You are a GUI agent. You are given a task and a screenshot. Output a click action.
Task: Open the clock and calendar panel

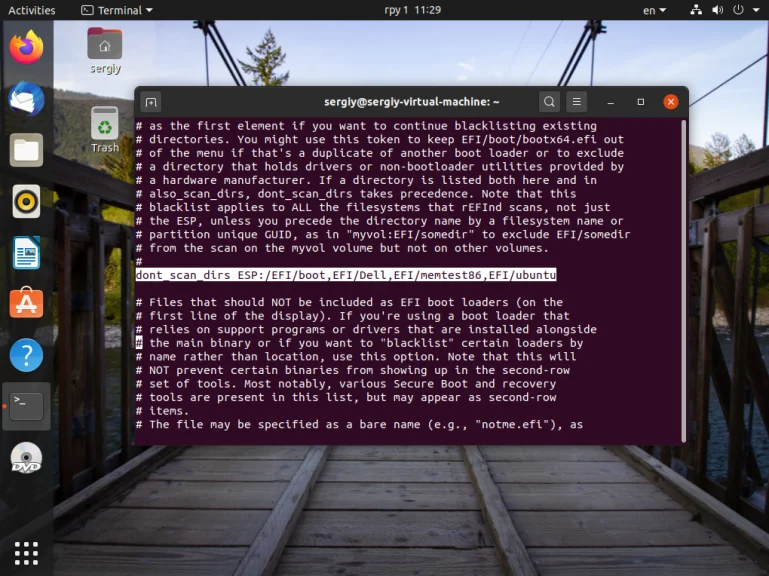click(x=412, y=10)
